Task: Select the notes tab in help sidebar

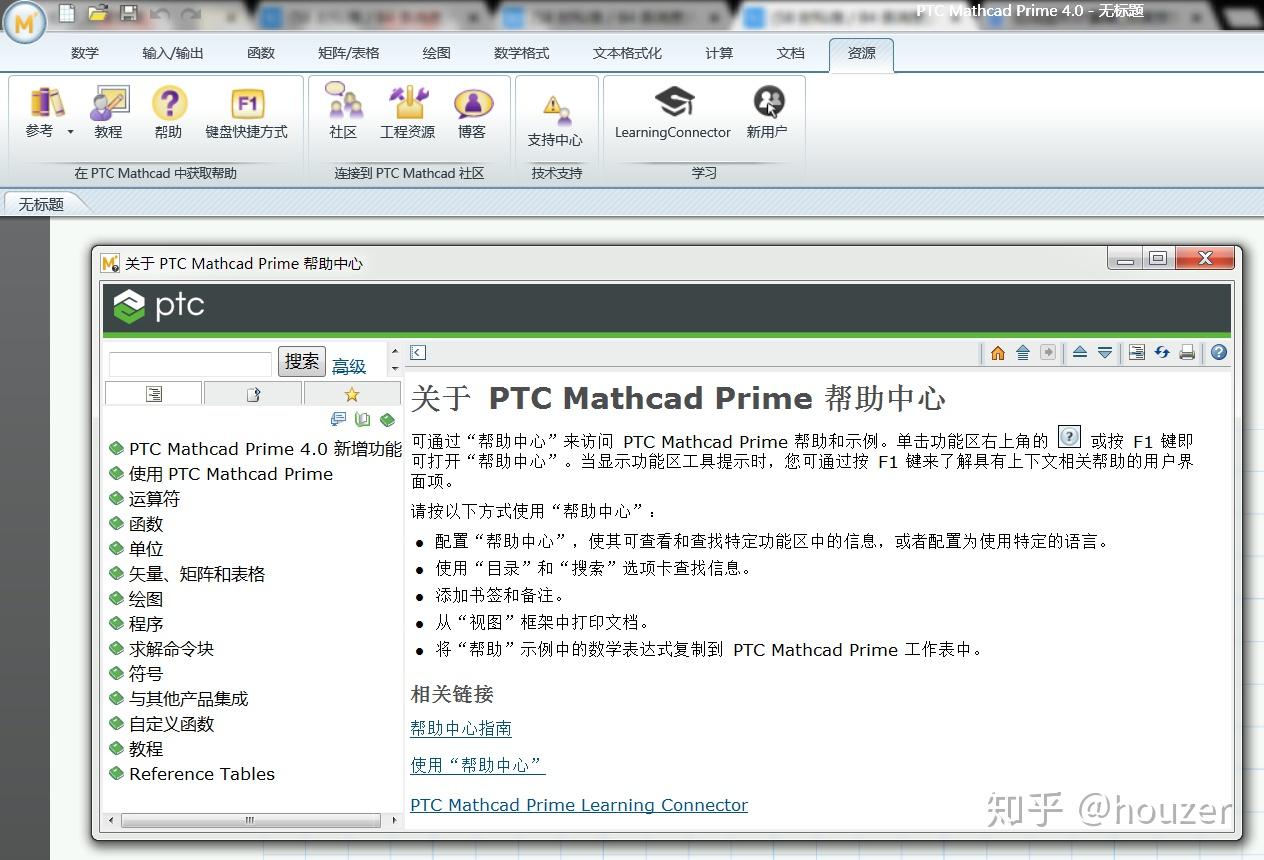Action: 253,394
